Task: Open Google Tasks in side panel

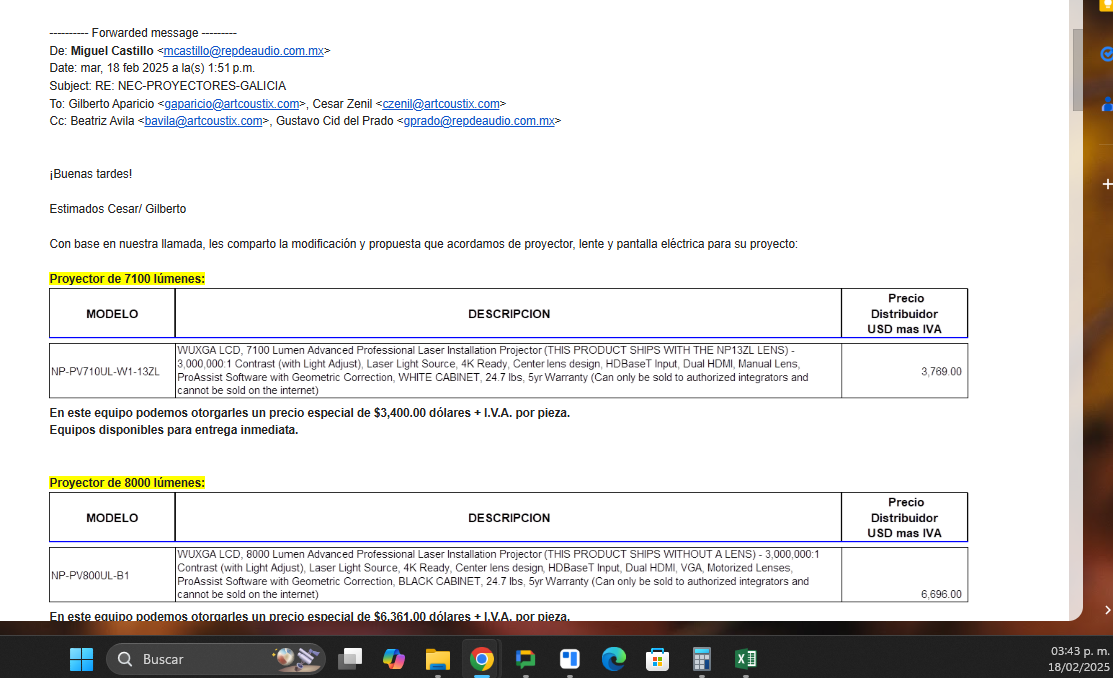Action: (x=1106, y=54)
